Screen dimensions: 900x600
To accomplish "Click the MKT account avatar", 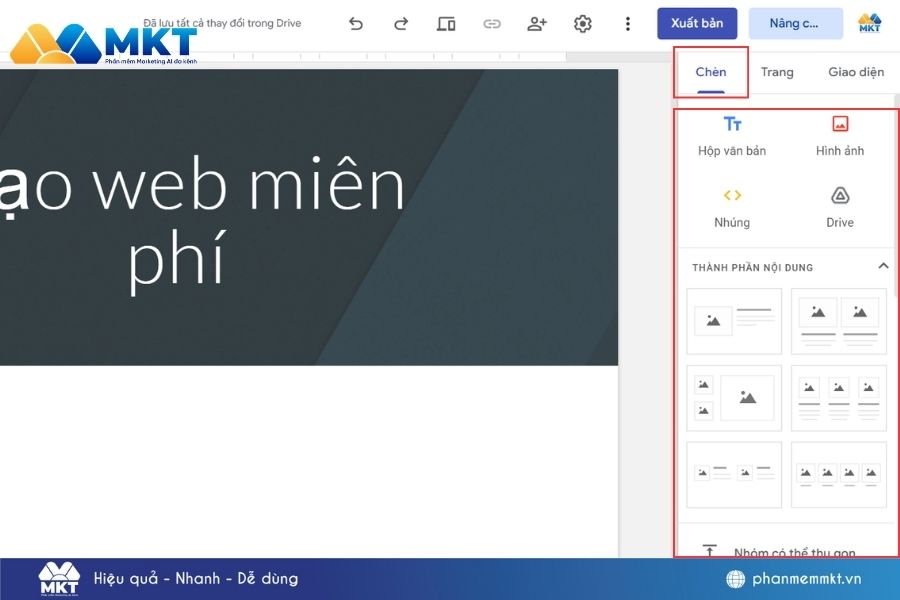I will (870, 23).
